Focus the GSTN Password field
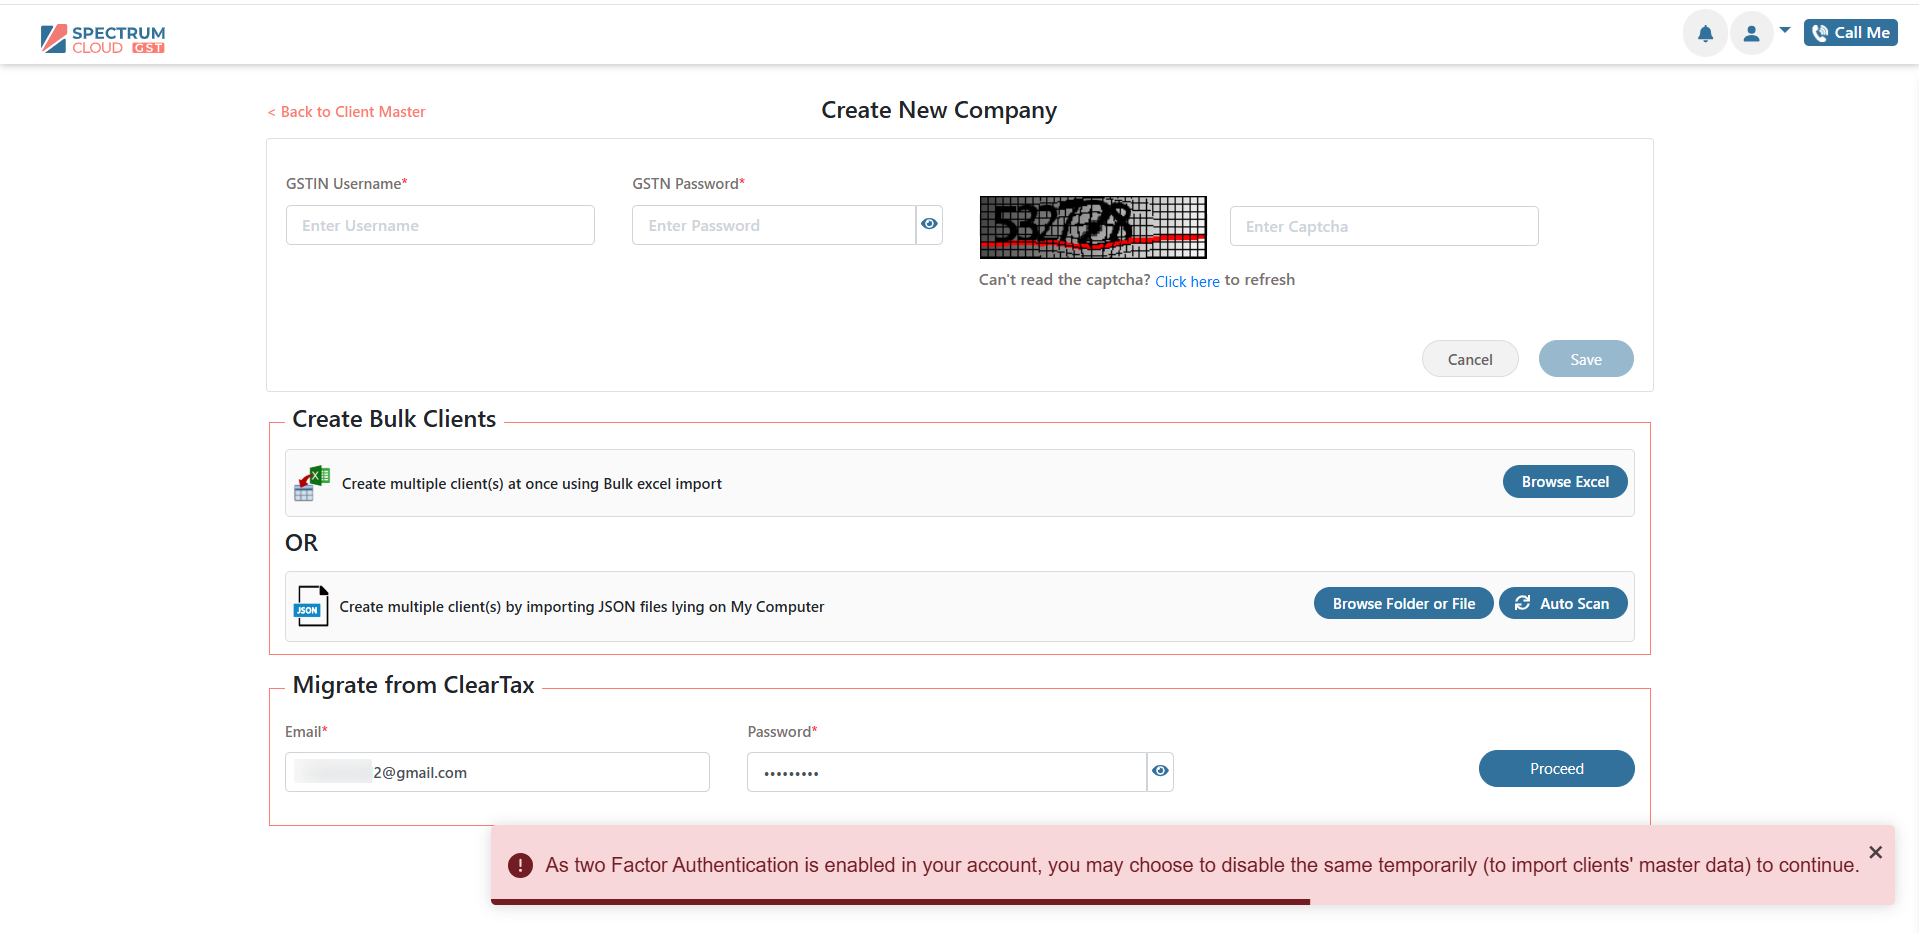This screenshot has width=1919, height=933. tap(773, 226)
